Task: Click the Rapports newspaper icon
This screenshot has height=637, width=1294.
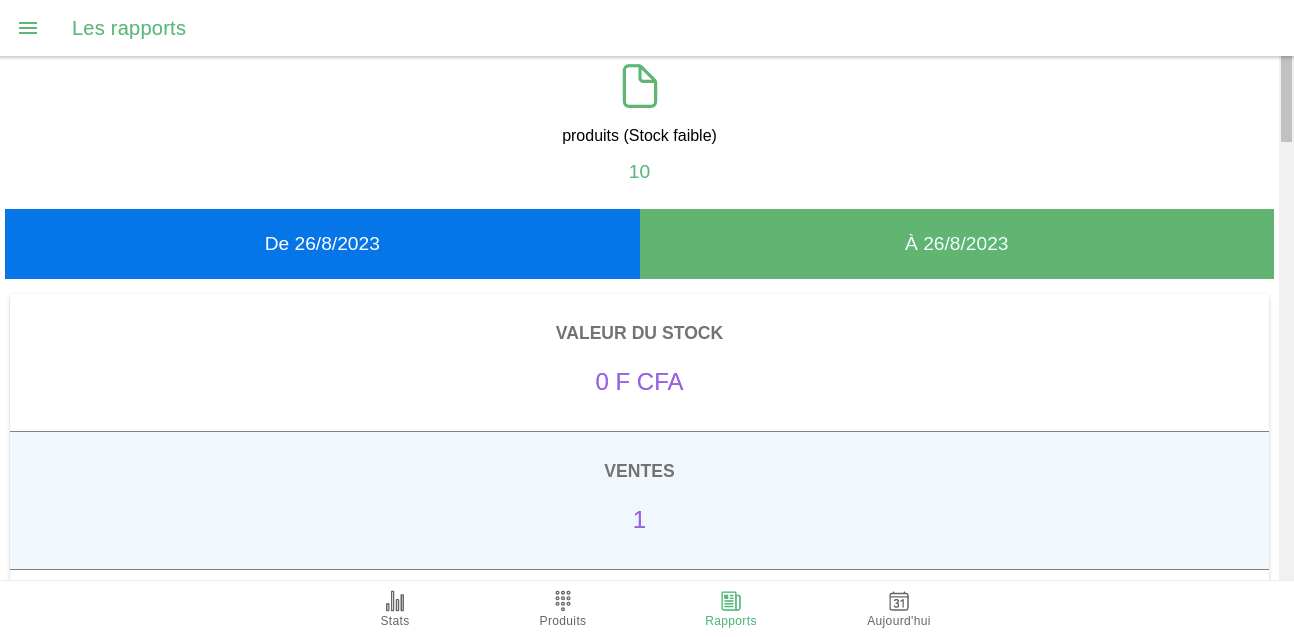Action: (731, 601)
